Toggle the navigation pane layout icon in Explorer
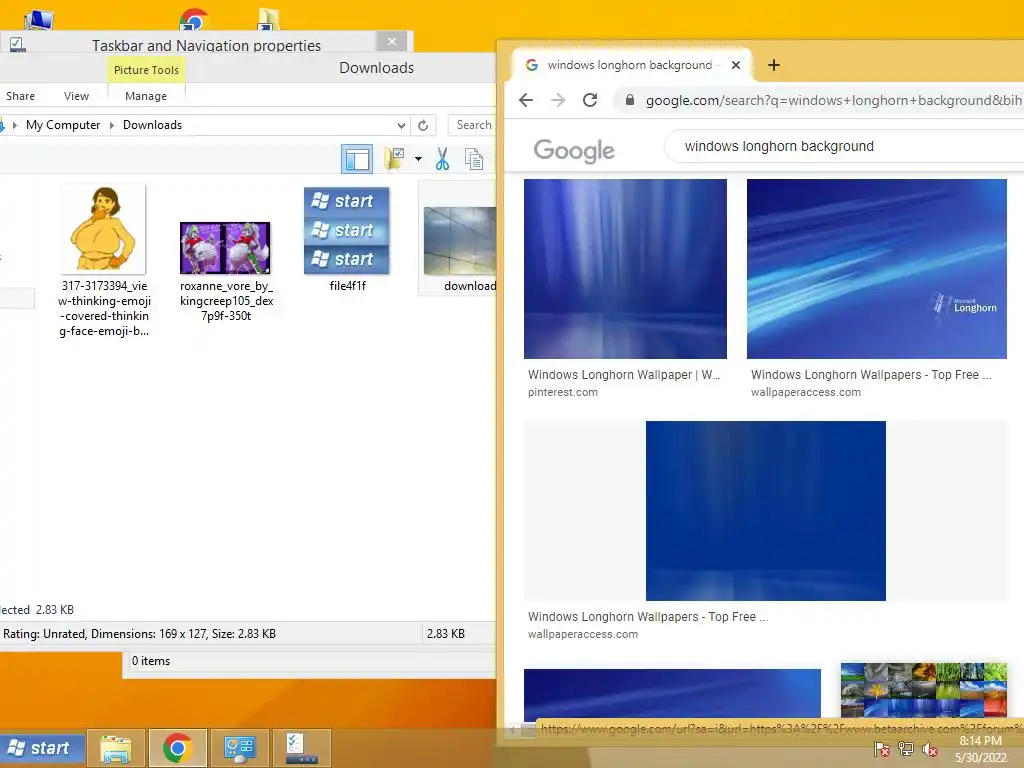 click(x=357, y=159)
